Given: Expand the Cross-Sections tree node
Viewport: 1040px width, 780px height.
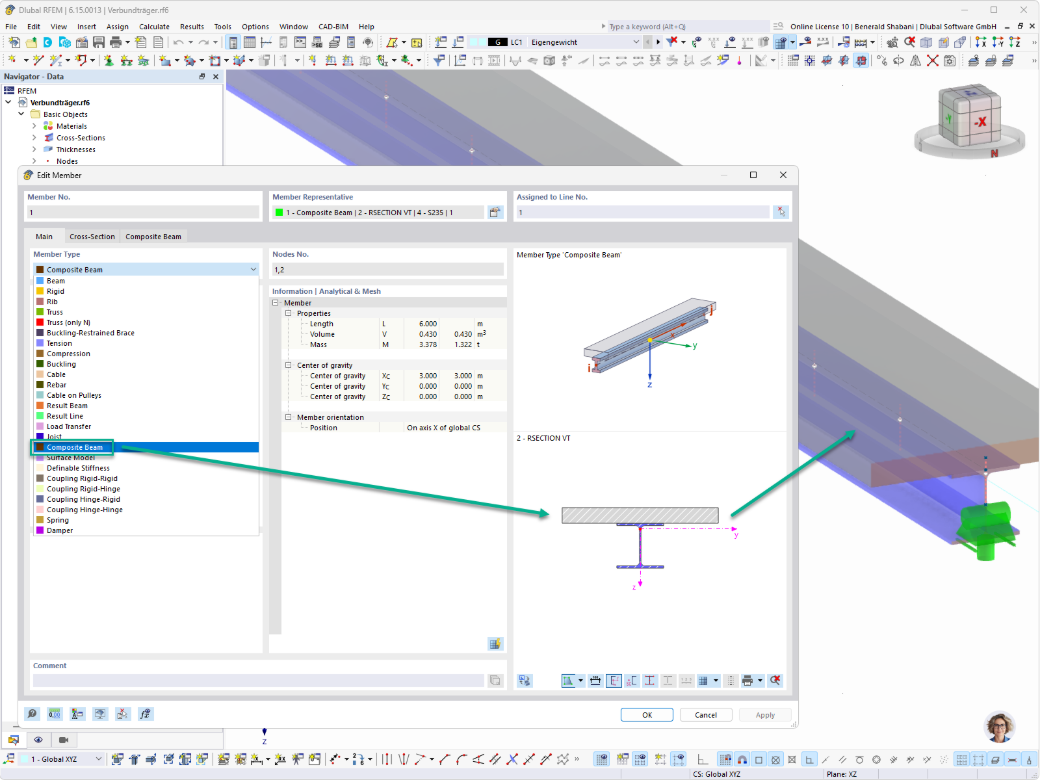Looking at the screenshot, I should click(x=34, y=138).
